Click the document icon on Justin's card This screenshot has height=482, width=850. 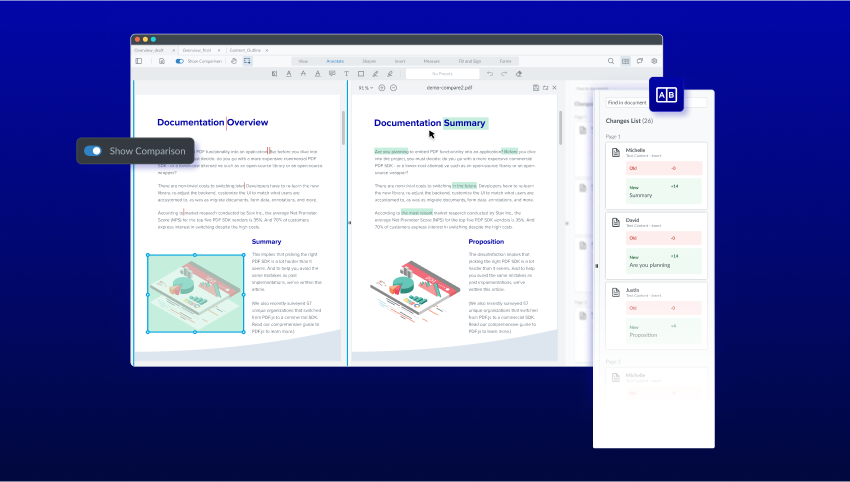(x=616, y=292)
